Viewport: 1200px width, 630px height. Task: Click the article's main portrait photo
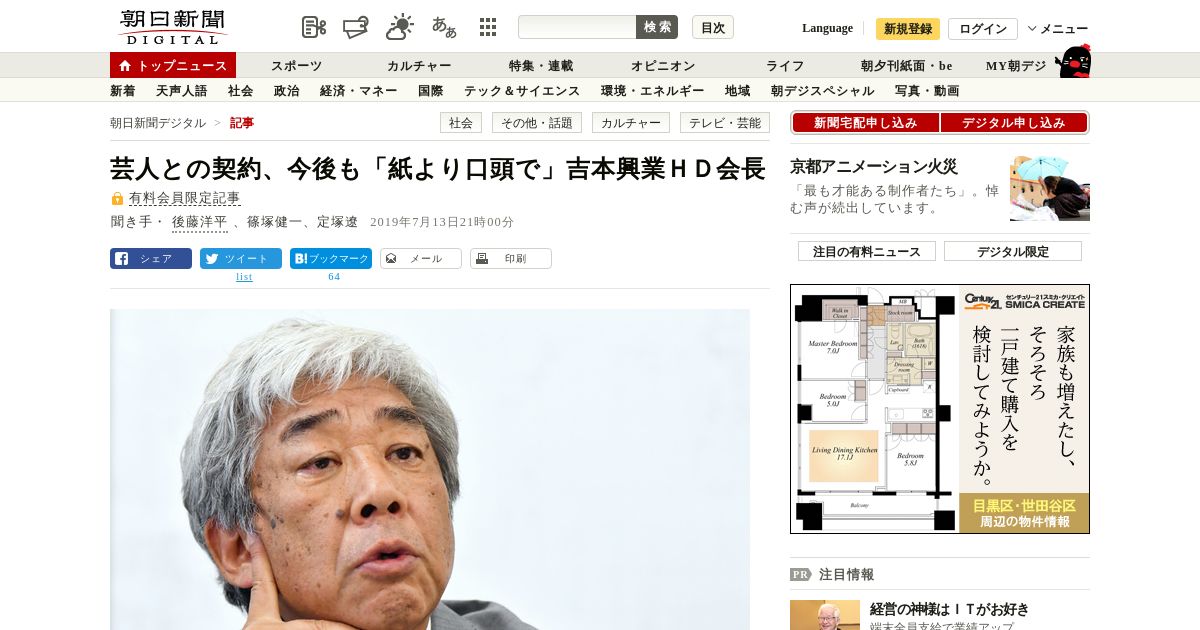[430, 470]
